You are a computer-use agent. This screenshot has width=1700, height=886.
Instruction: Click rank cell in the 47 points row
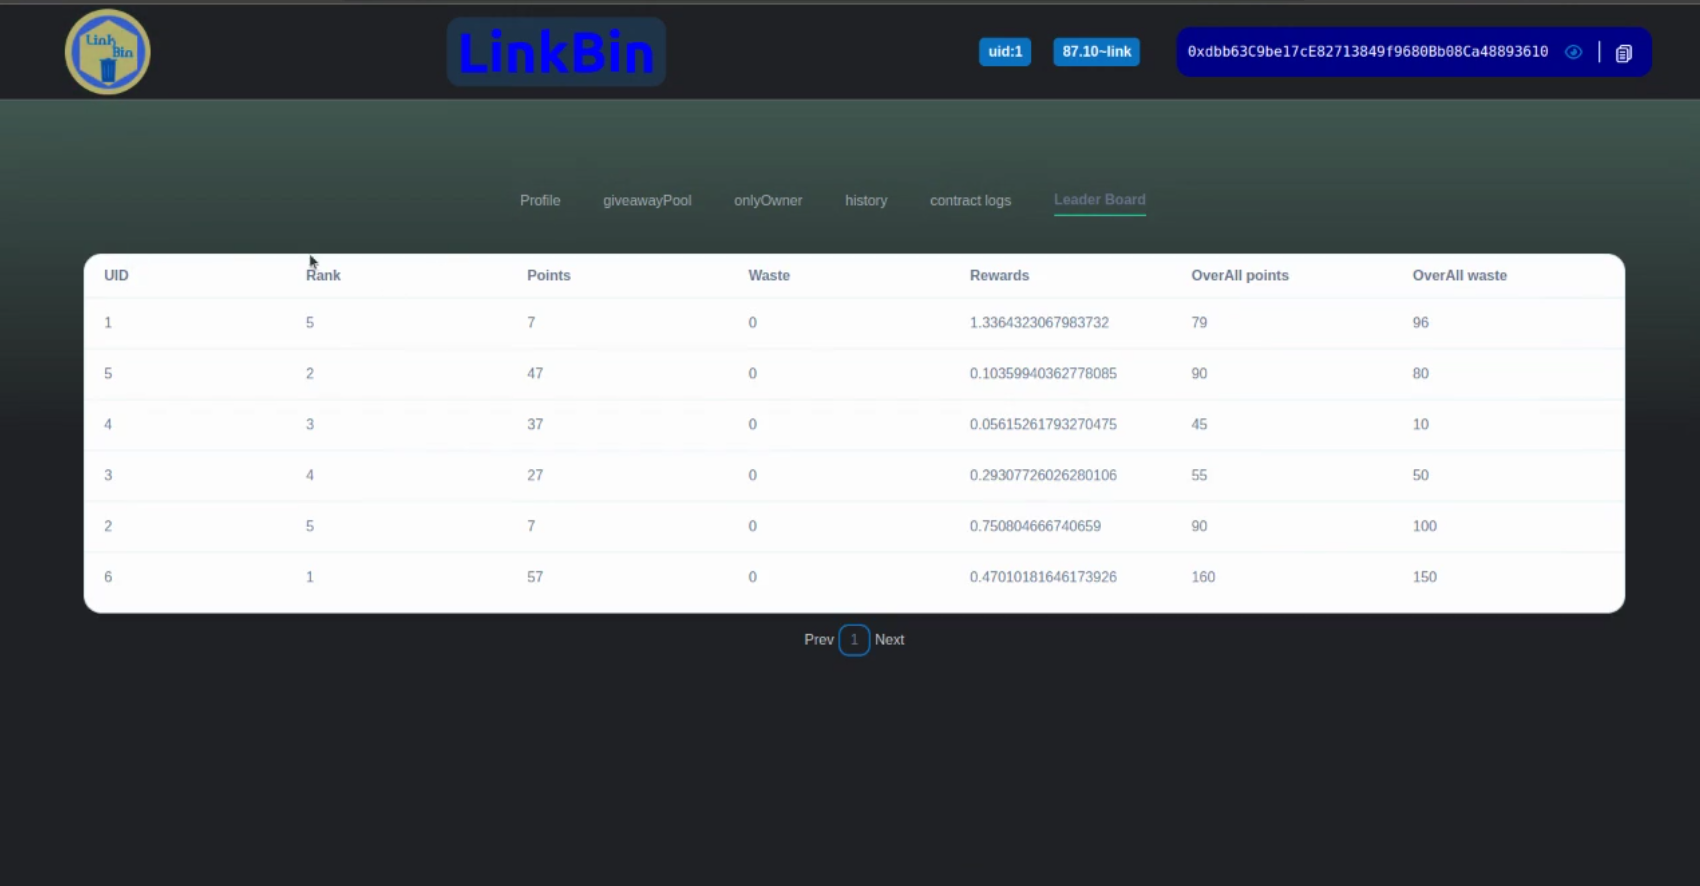click(310, 373)
